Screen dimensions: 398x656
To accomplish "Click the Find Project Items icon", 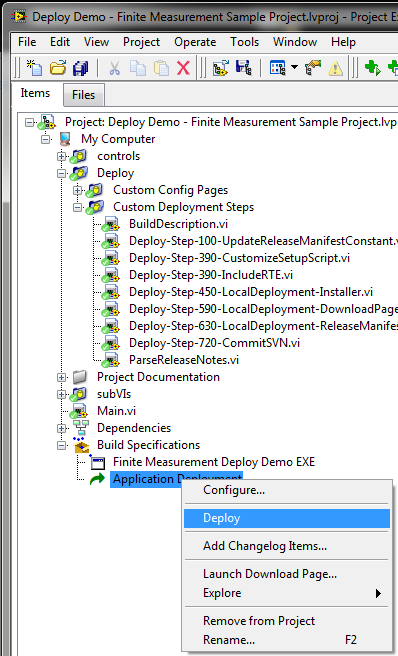I will click(313, 67).
